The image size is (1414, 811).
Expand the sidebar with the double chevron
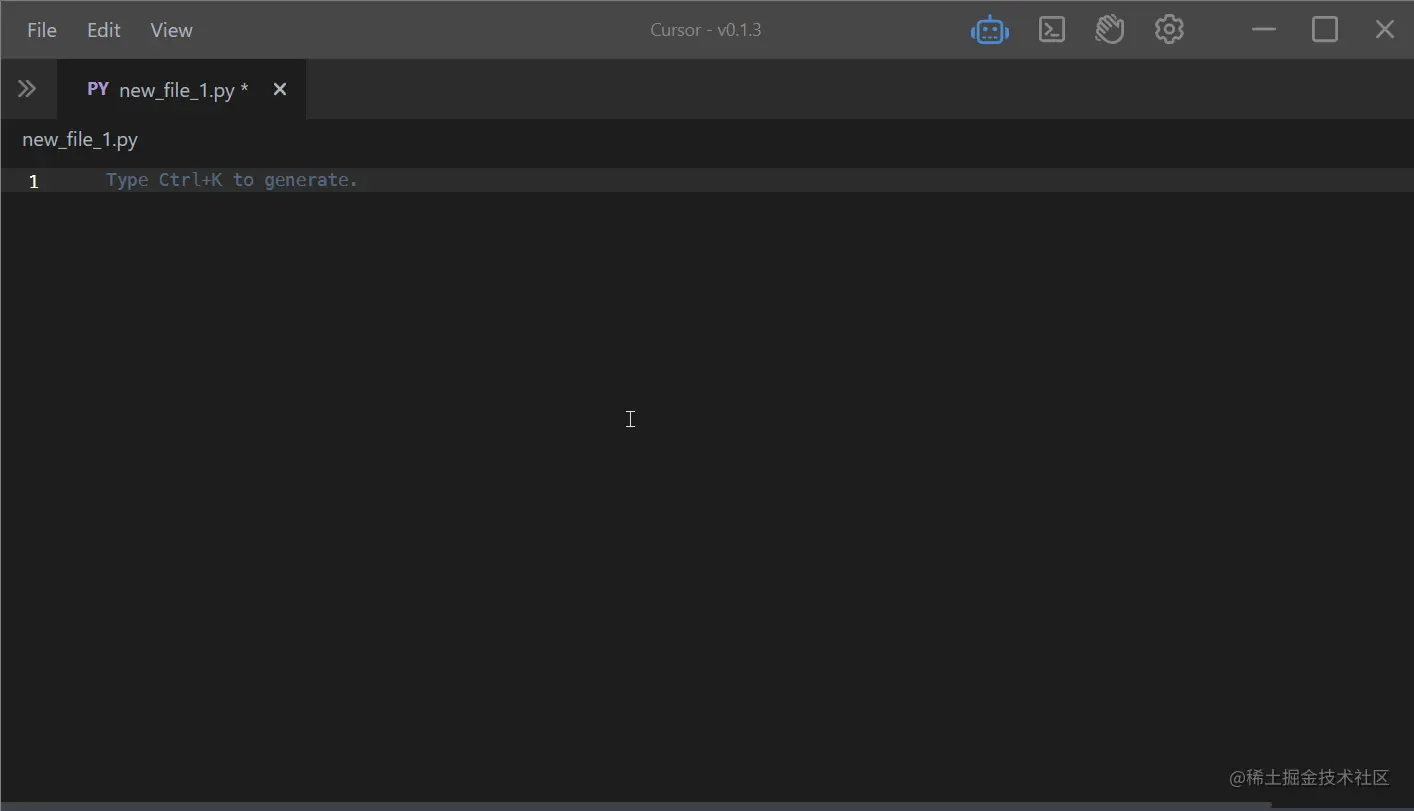tap(28, 88)
